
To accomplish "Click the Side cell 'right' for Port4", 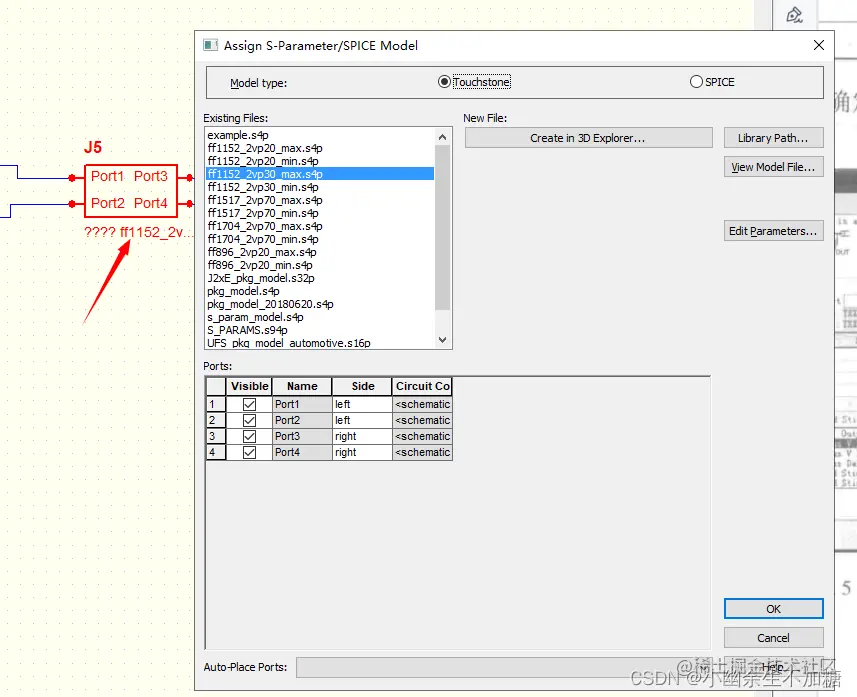I will (362, 453).
